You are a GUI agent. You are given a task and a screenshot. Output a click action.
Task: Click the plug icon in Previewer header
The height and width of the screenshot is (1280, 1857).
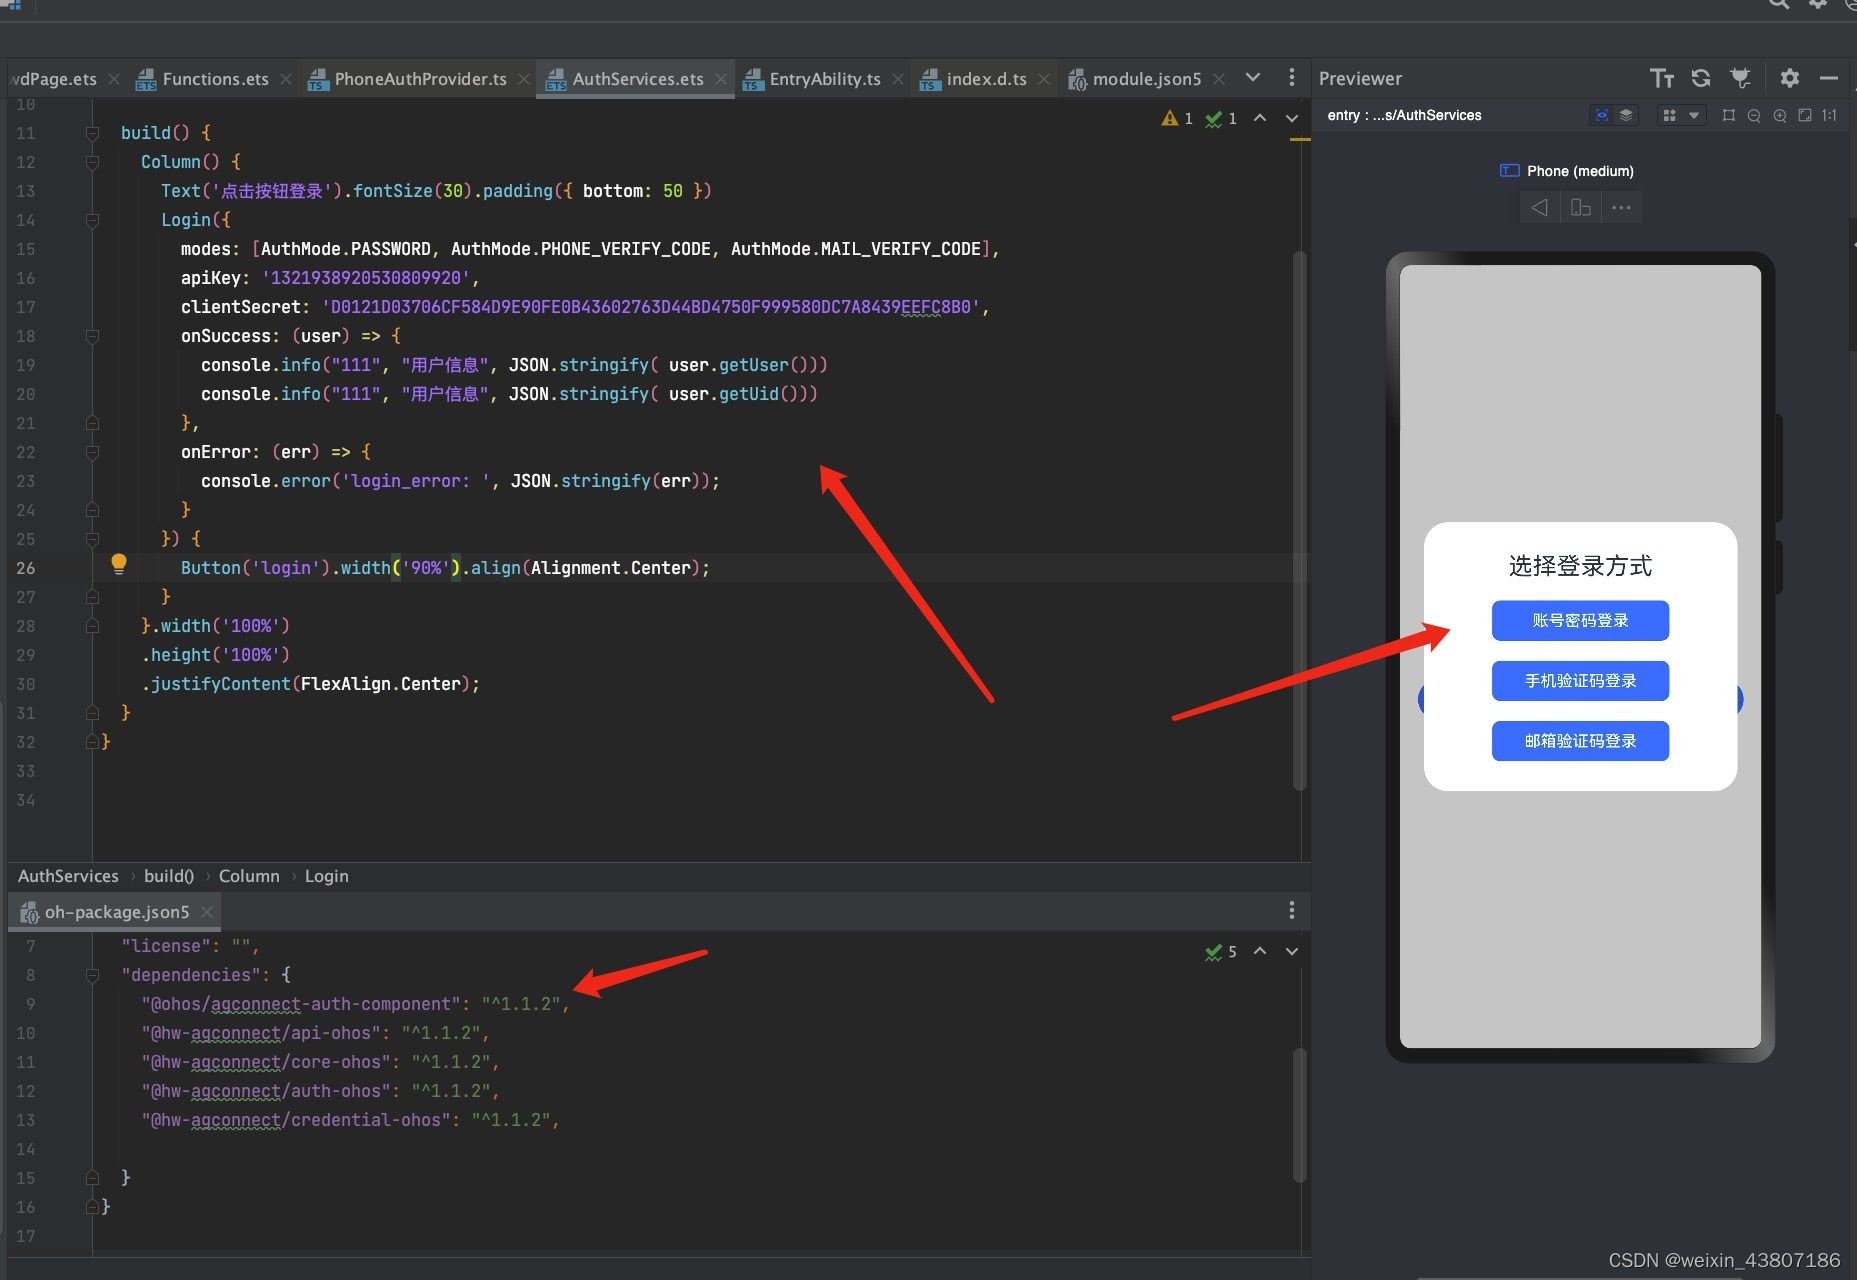click(x=1740, y=78)
